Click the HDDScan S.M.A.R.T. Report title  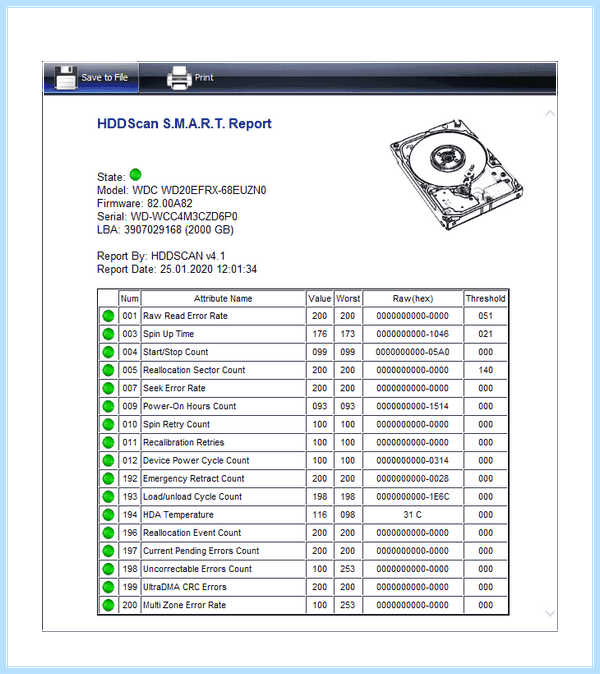tap(184, 124)
